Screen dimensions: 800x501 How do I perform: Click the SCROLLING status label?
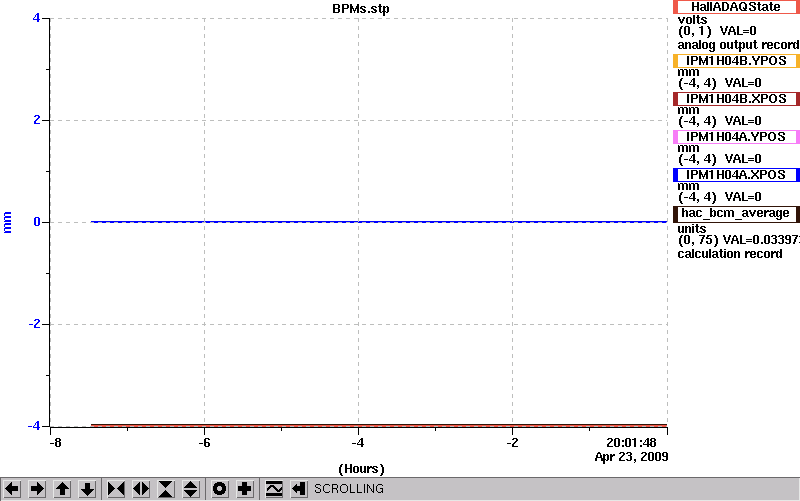click(x=349, y=489)
